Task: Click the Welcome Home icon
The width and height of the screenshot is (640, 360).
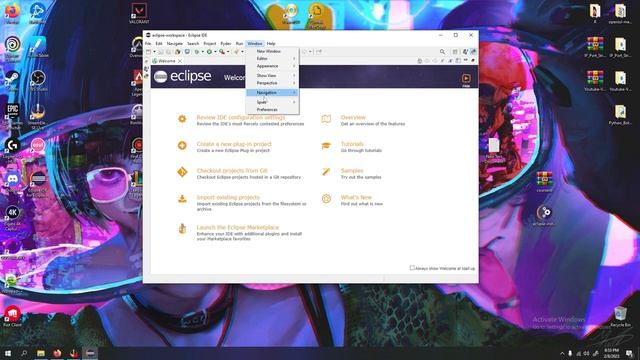Action: coord(420,61)
